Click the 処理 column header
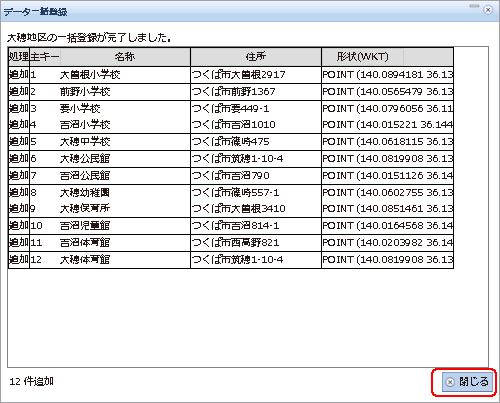The height and width of the screenshot is (403, 500). [x=19, y=57]
